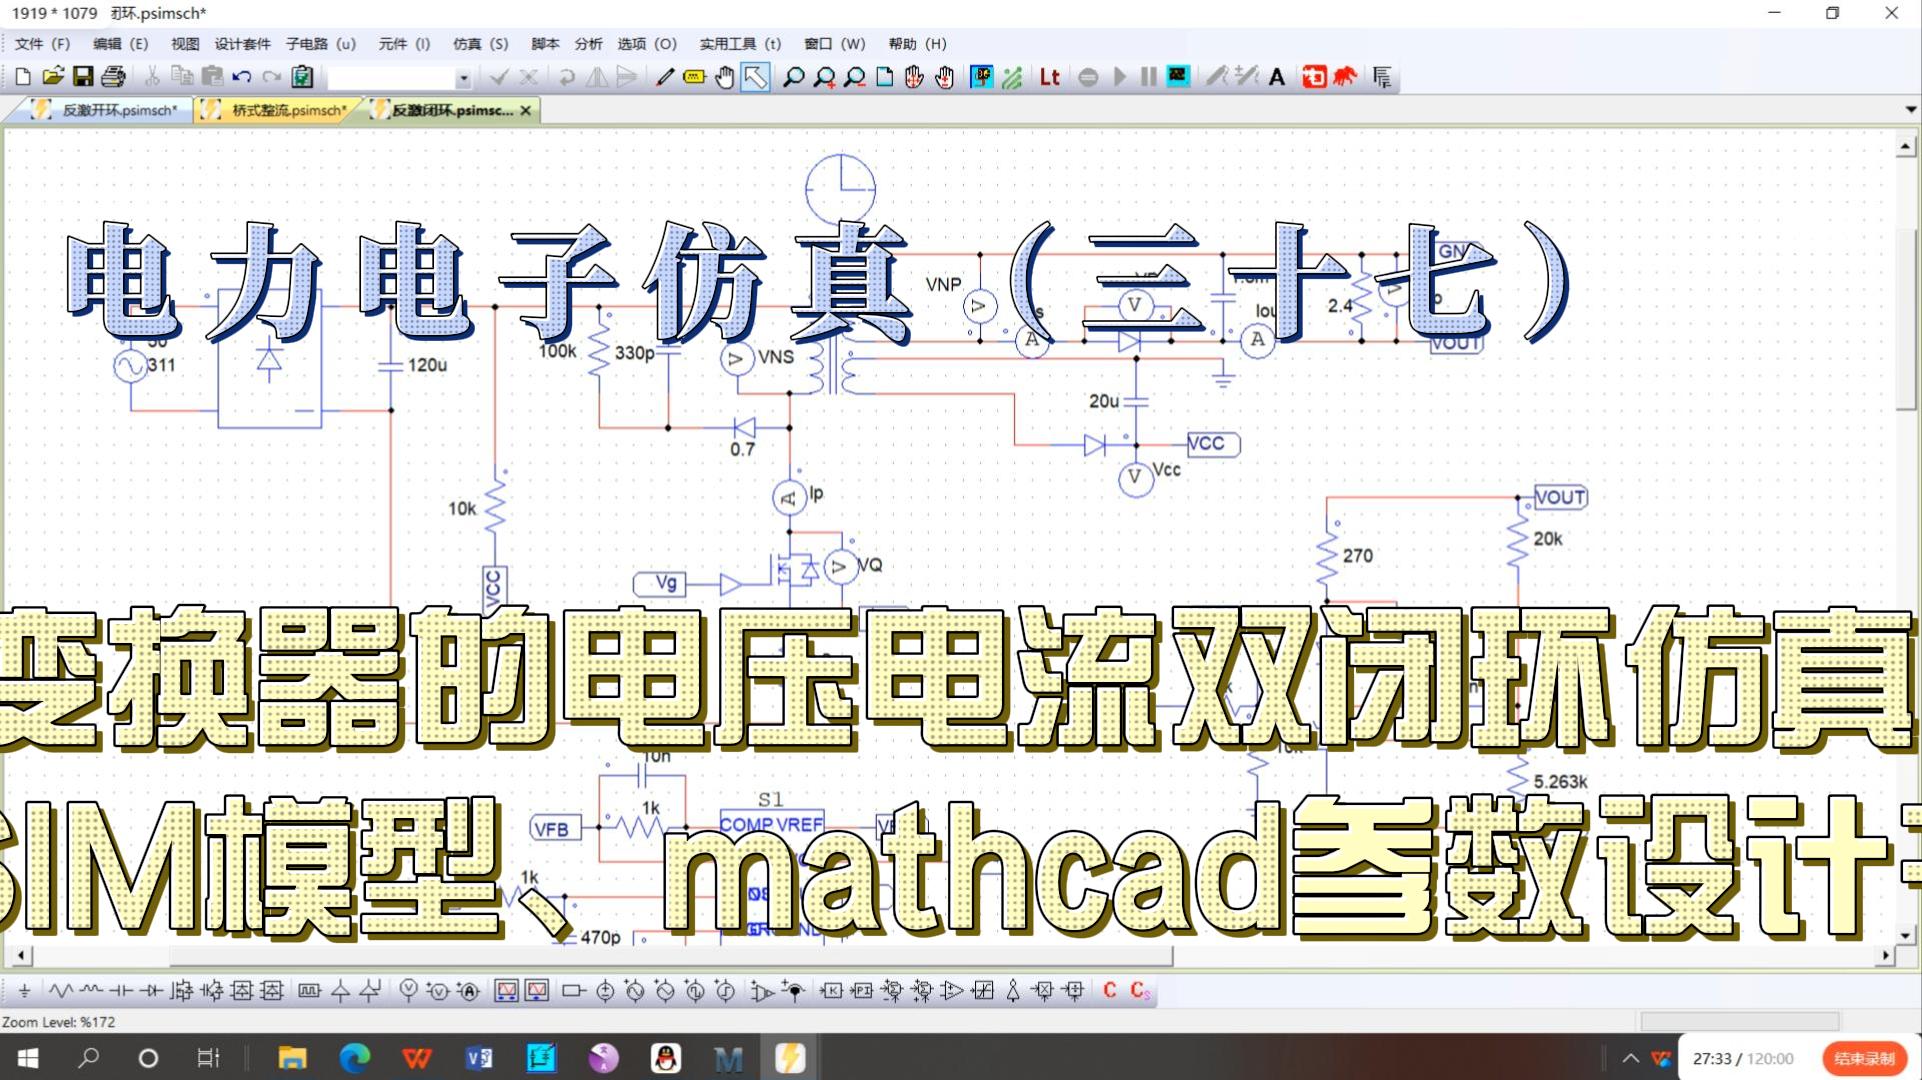Screen dimensions: 1922x1080
Task: Toggle the arrow selection tool
Action: tap(755, 77)
